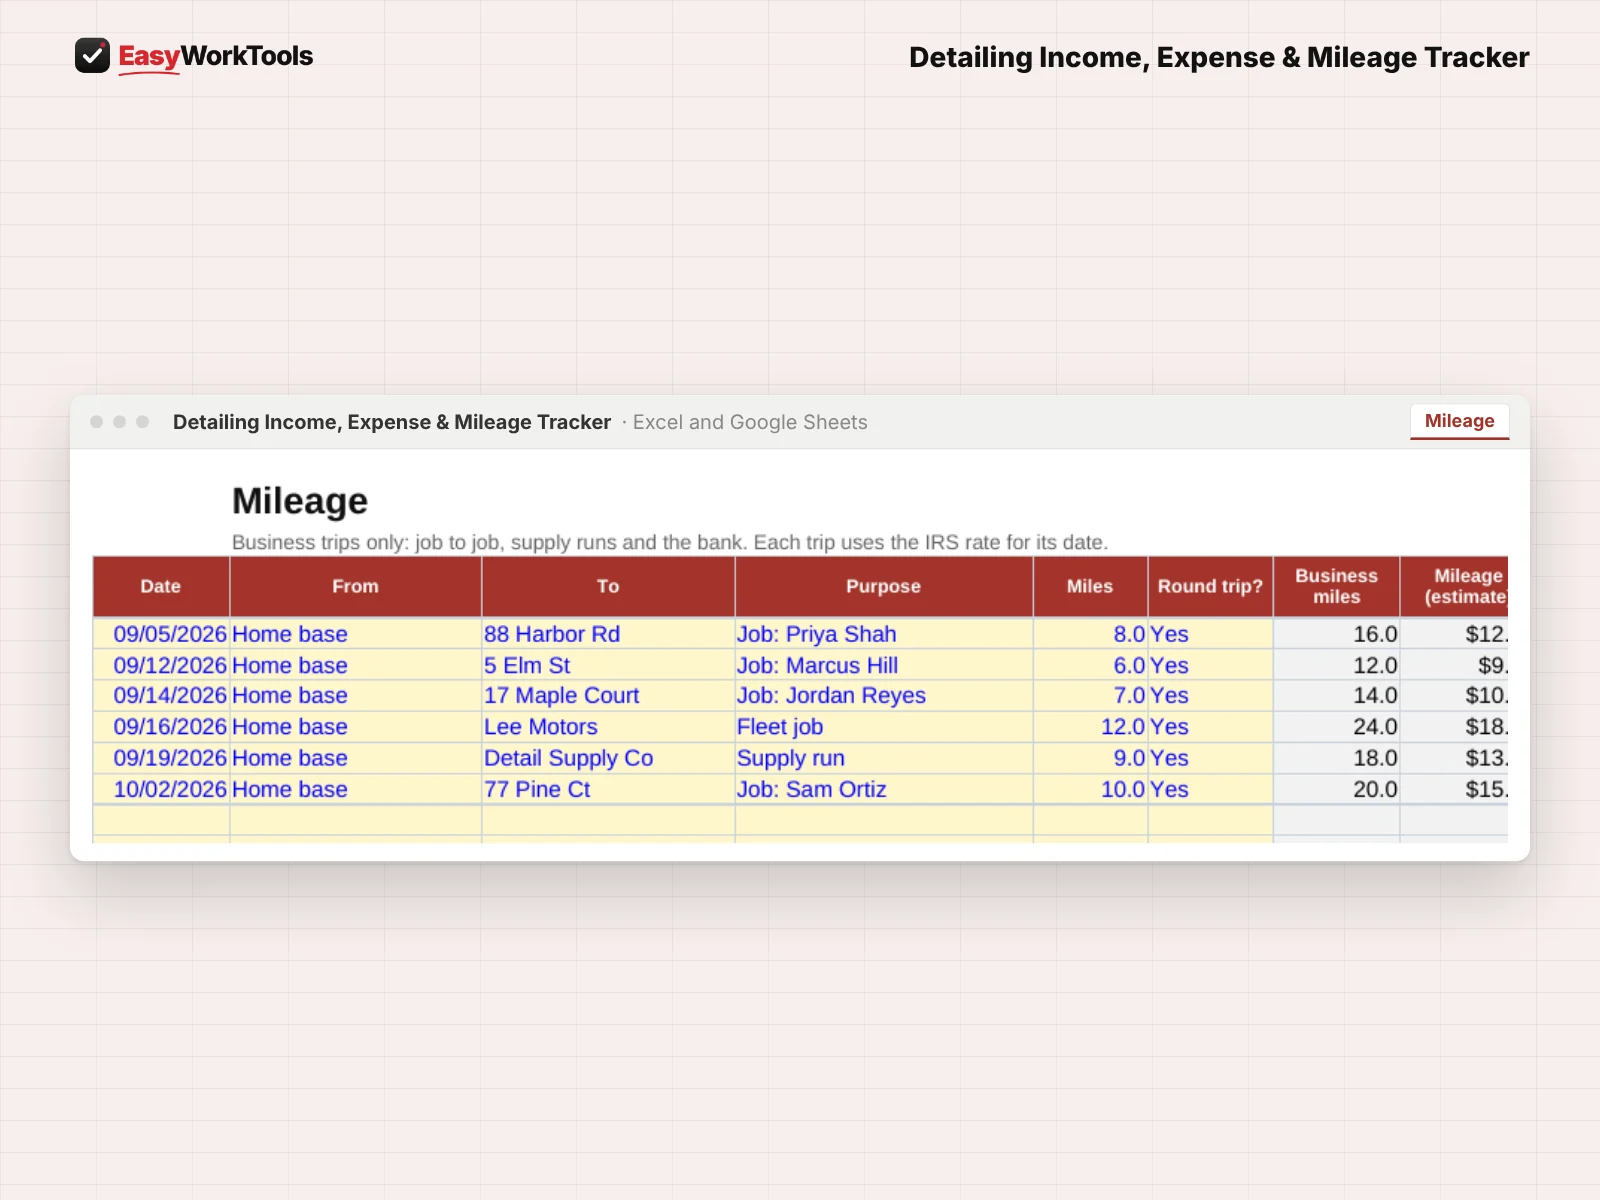
Task: Click the date cell 09/12/2026
Action: click(x=161, y=665)
